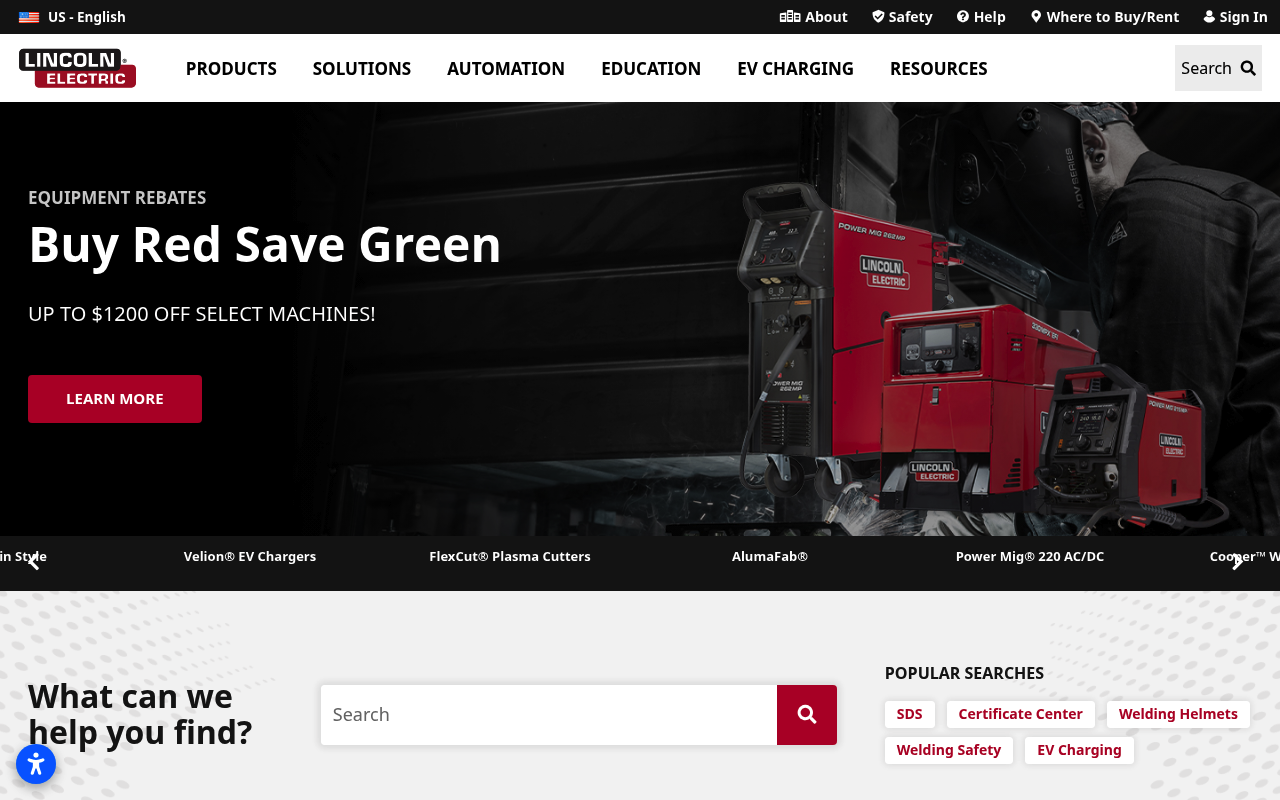Click the red search magnifier button
The image size is (1280, 800).
(x=807, y=715)
